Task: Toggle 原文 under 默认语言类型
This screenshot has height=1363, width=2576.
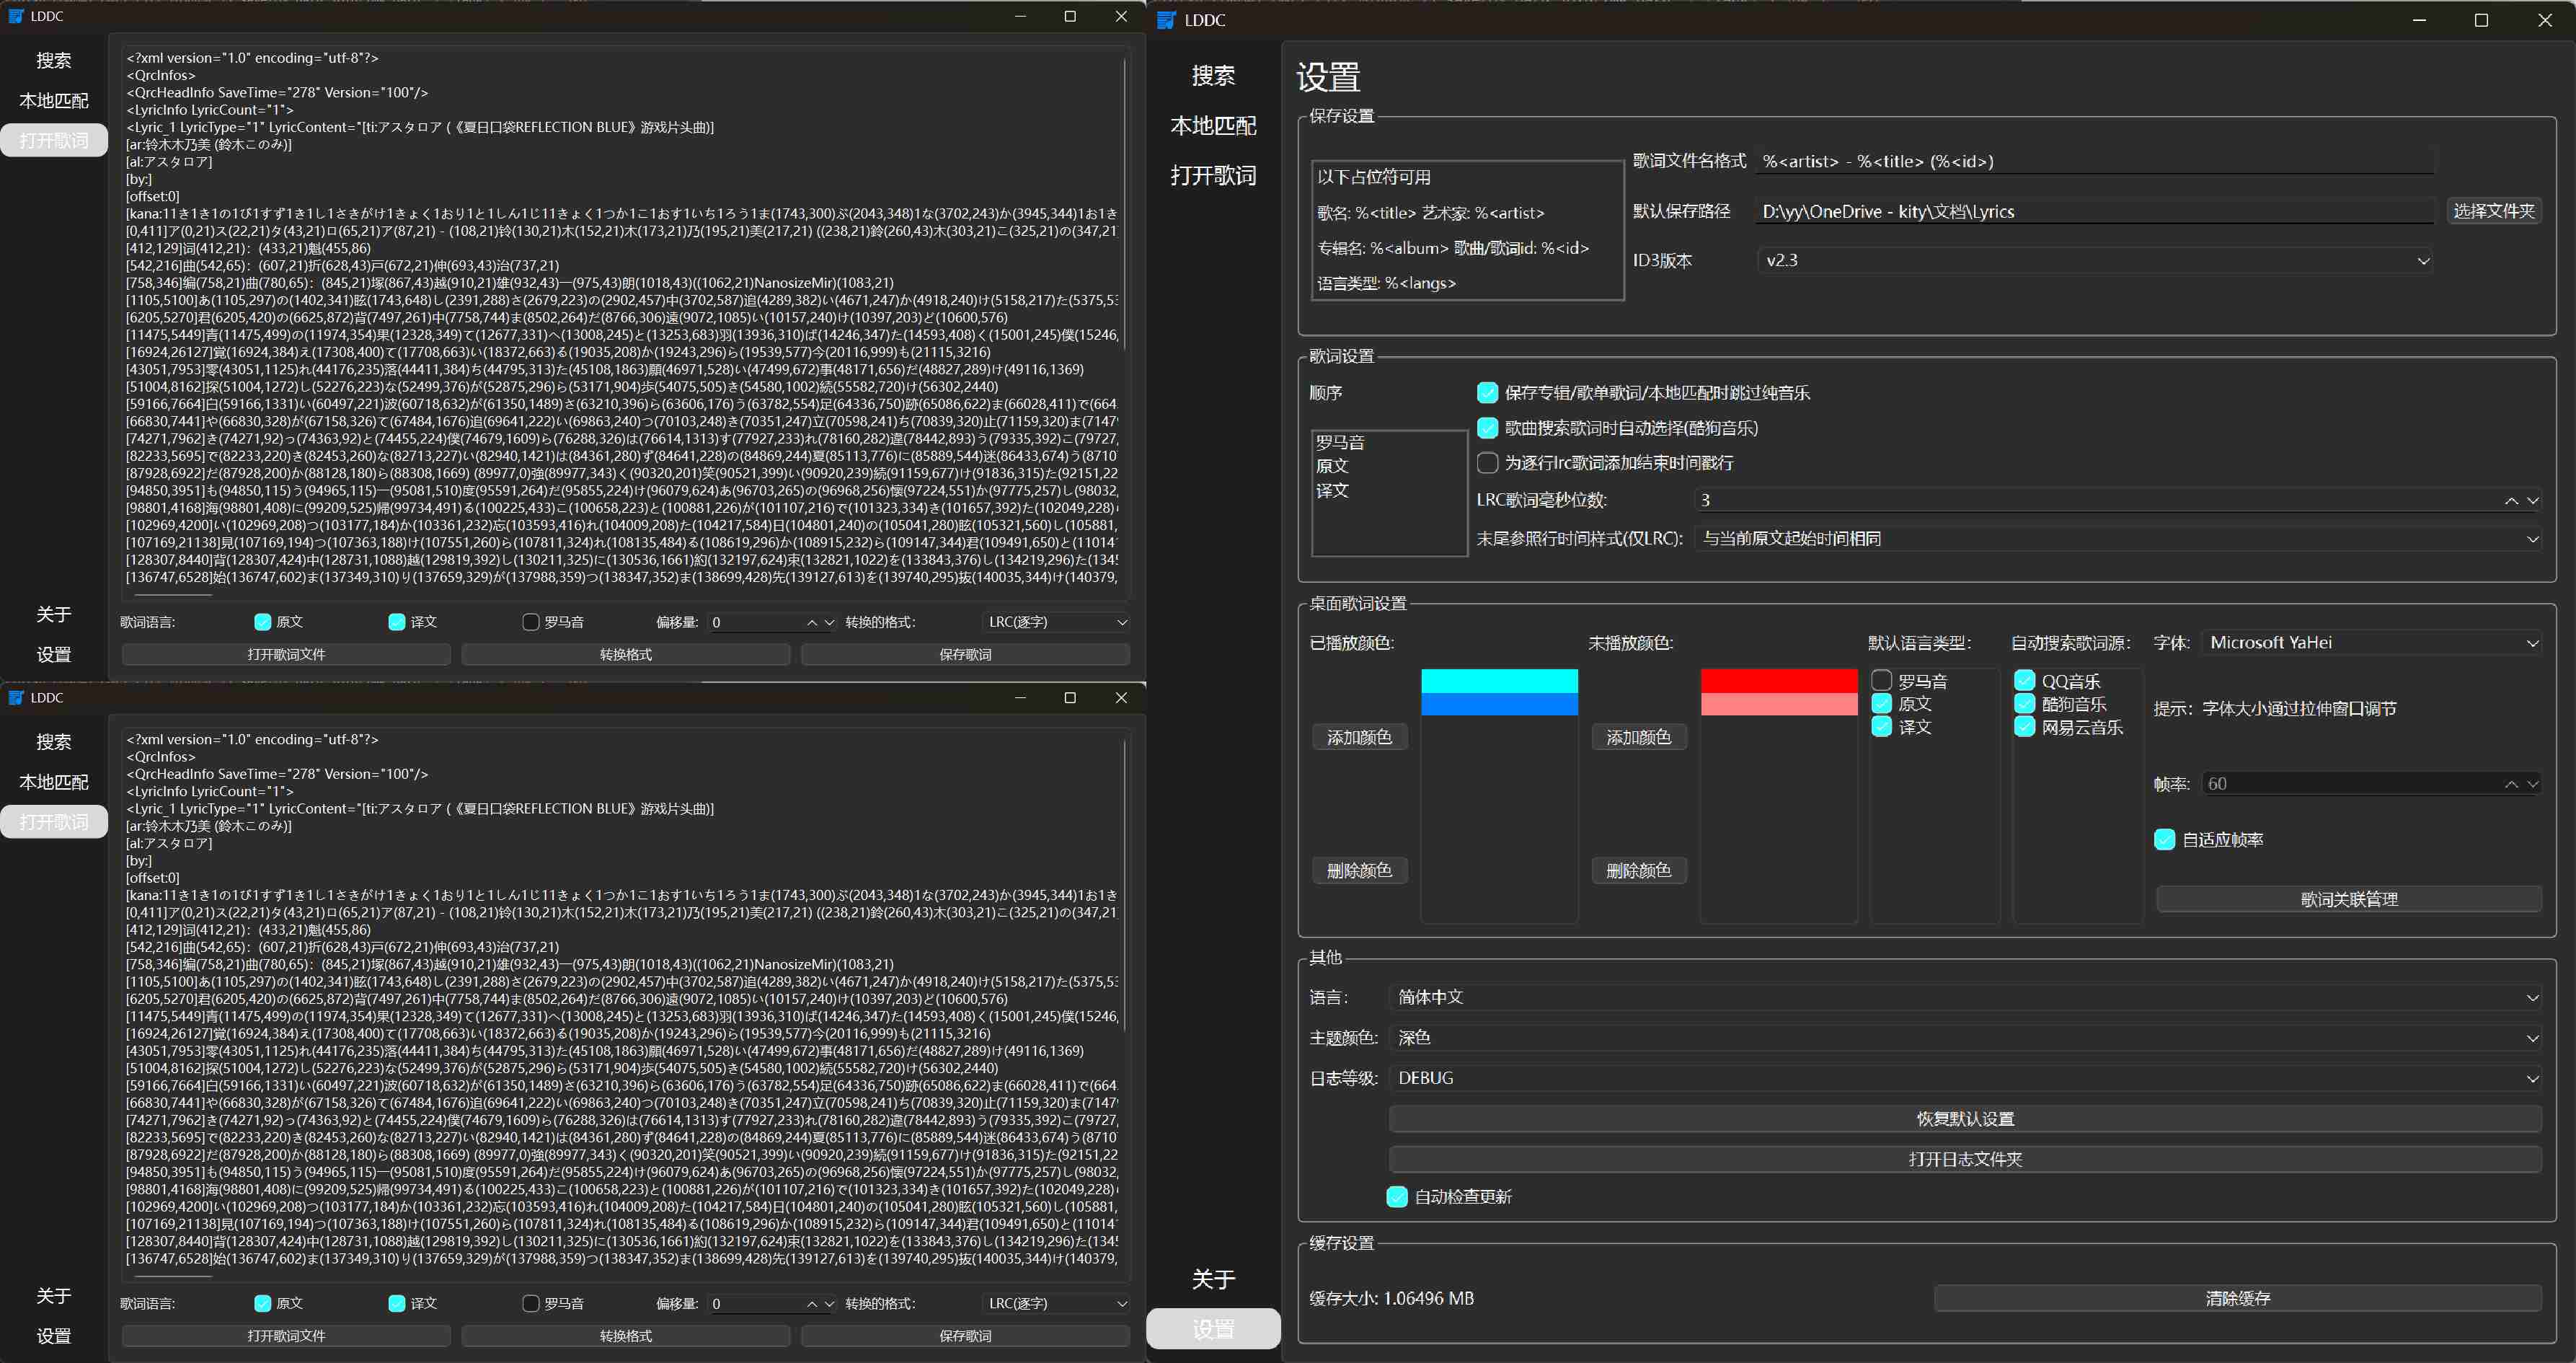Action: tap(1882, 704)
